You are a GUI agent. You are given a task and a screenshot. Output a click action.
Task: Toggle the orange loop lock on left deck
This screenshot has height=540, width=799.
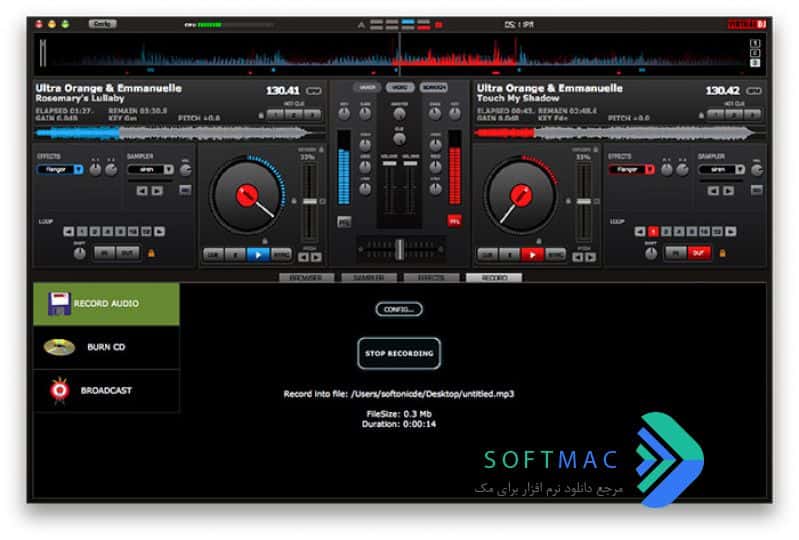[x=151, y=253]
